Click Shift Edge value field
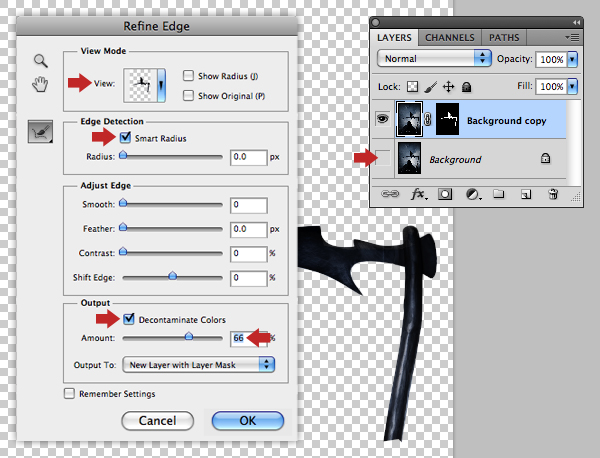This screenshot has height=458, width=600. pyautogui.click(x=248, y=278)
